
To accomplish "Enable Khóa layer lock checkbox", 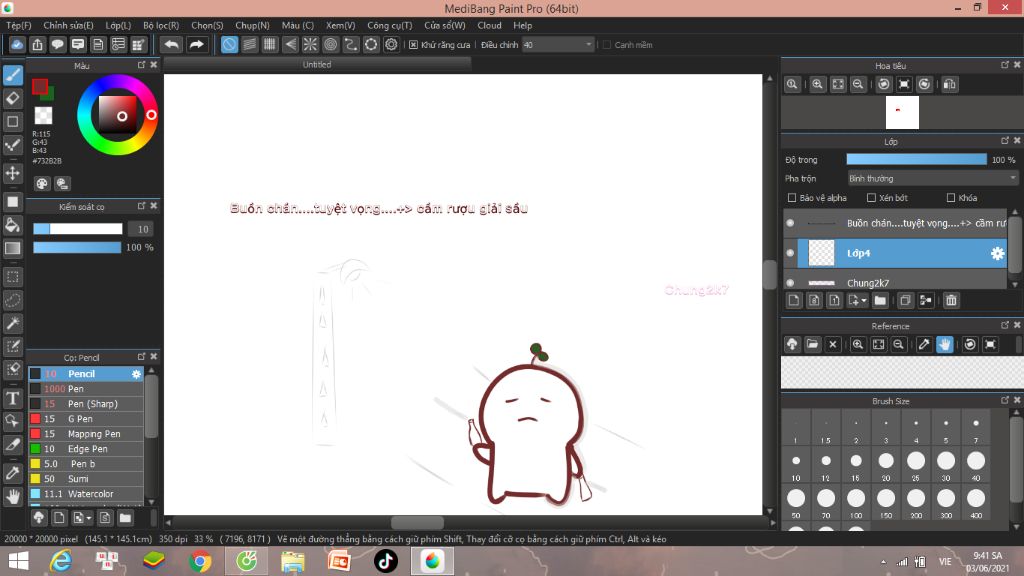I will click(x=951, y=198).
